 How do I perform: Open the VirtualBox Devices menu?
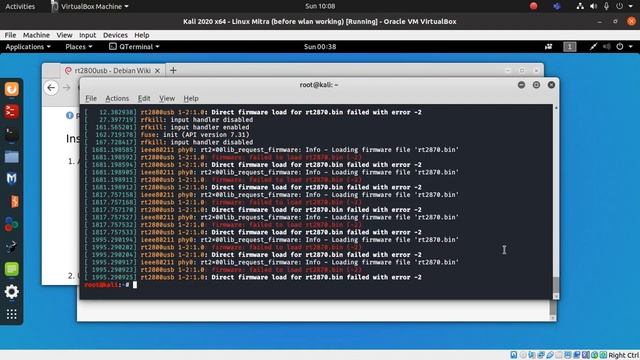pyautogui.click(x=115, y=35)
